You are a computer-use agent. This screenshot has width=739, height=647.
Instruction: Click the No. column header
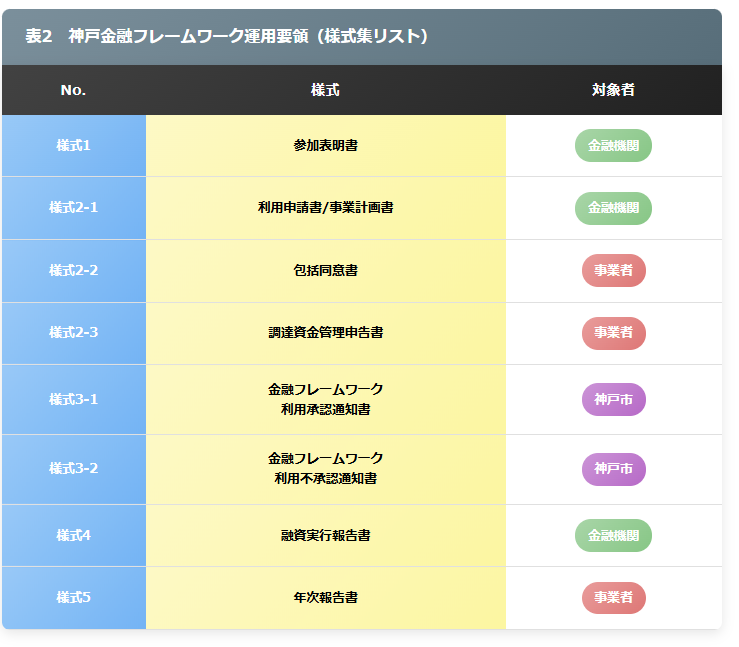point(73,90)
